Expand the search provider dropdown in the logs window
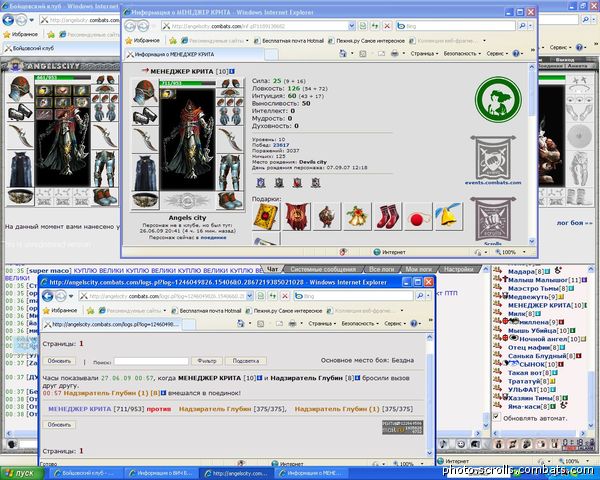 click(428, 296)
